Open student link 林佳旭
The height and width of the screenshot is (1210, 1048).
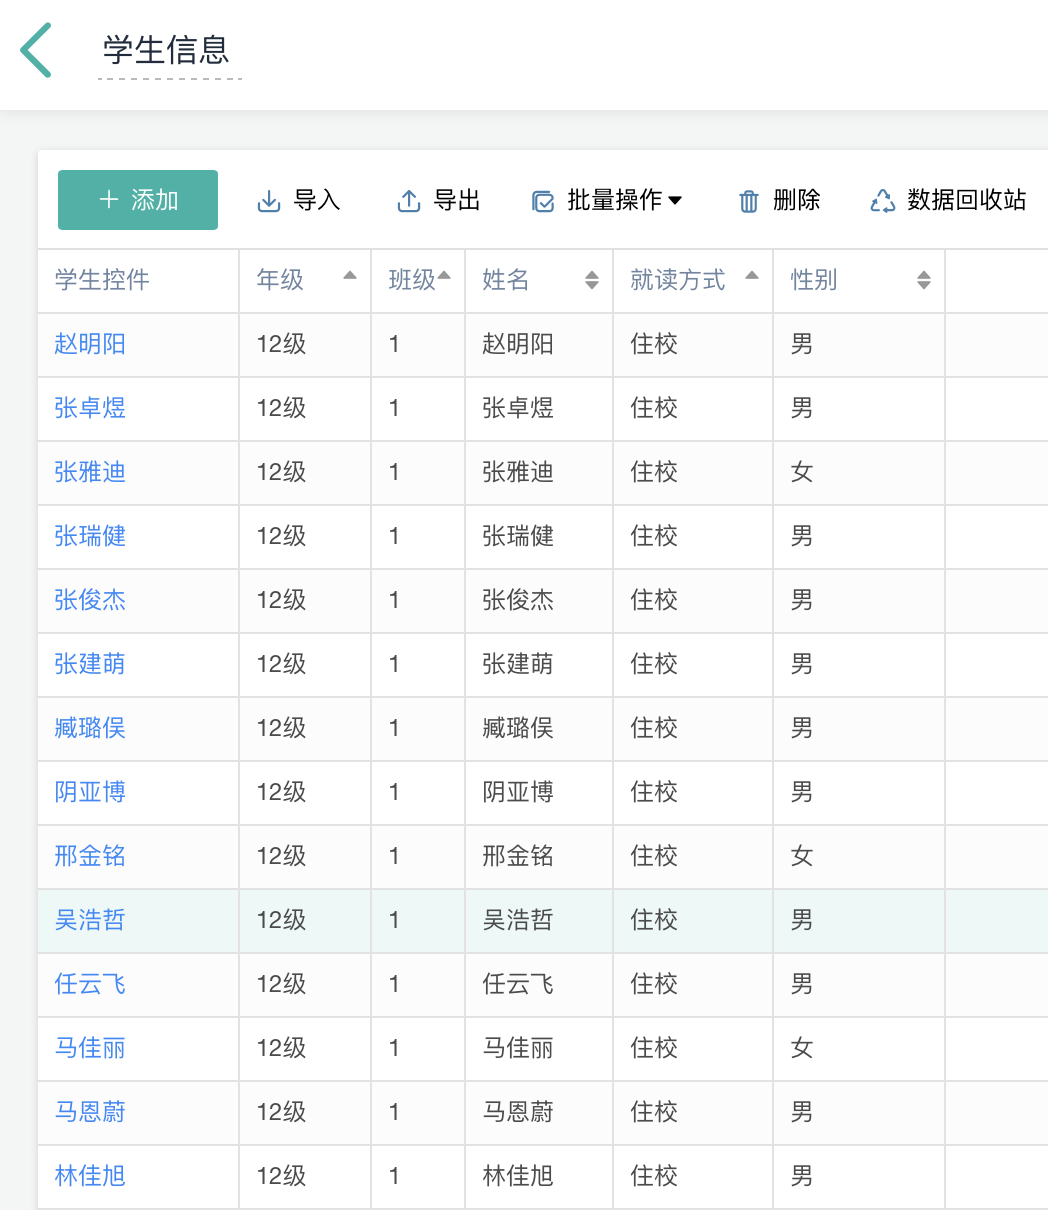pos(90,1176)
